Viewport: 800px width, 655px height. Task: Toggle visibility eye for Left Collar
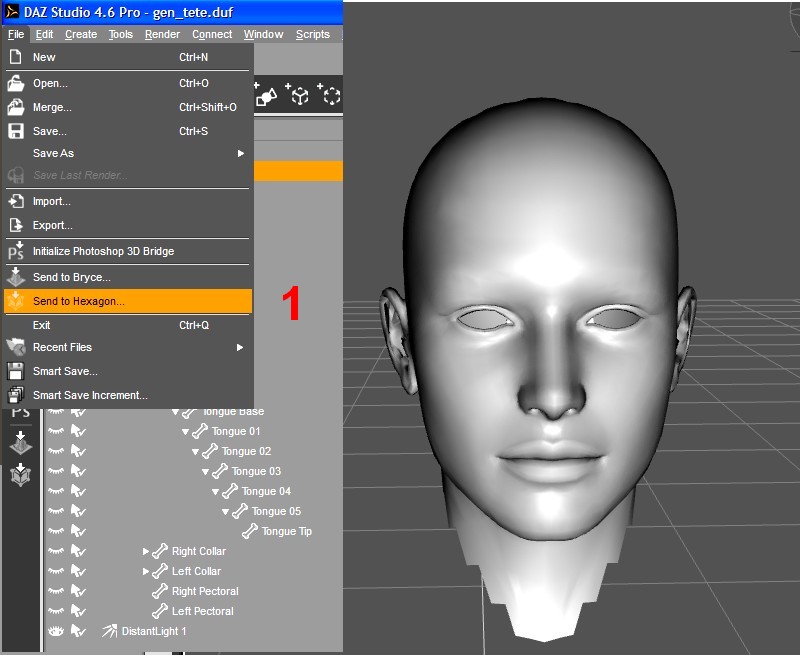tap(56, 571)
